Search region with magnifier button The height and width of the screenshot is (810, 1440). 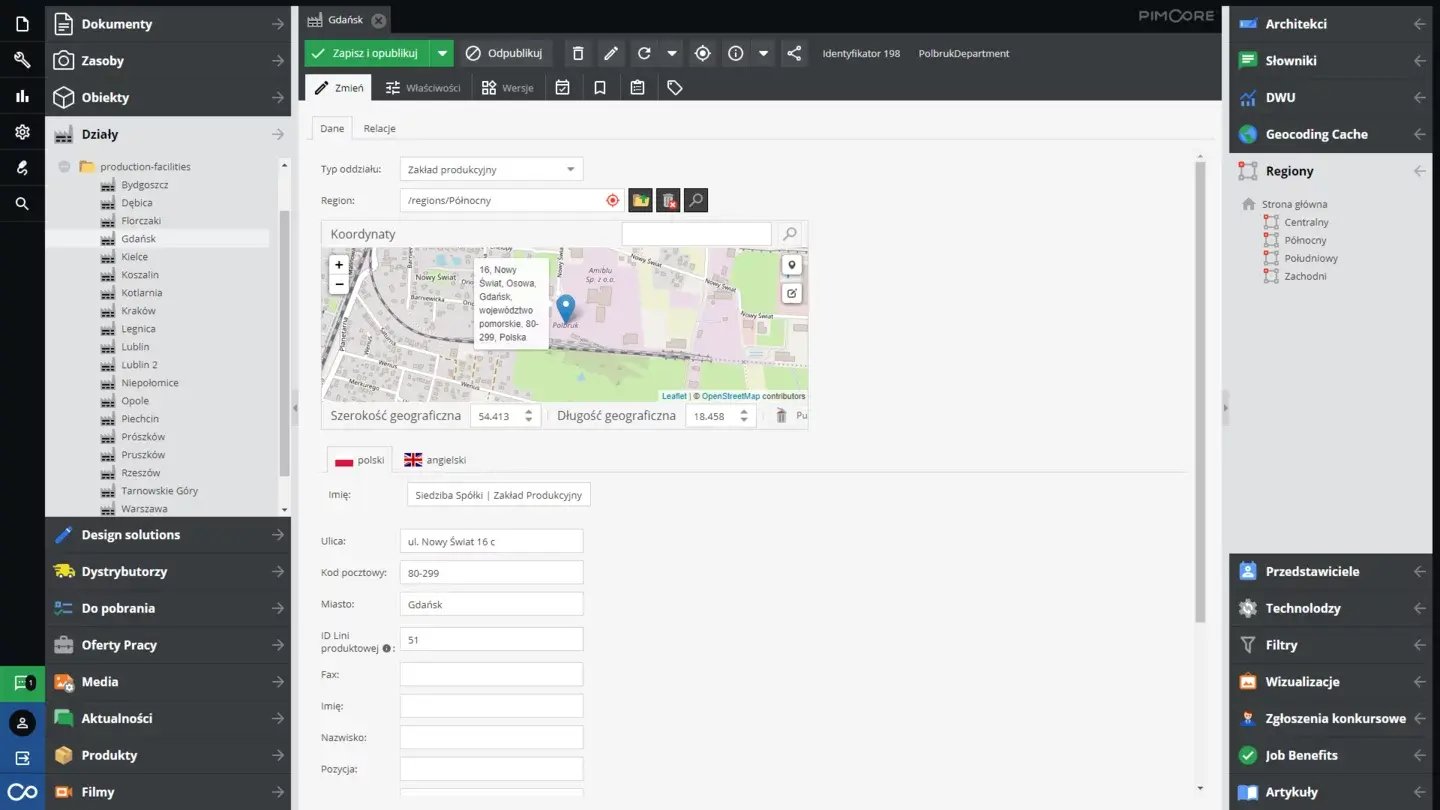[x=697, y=201]
